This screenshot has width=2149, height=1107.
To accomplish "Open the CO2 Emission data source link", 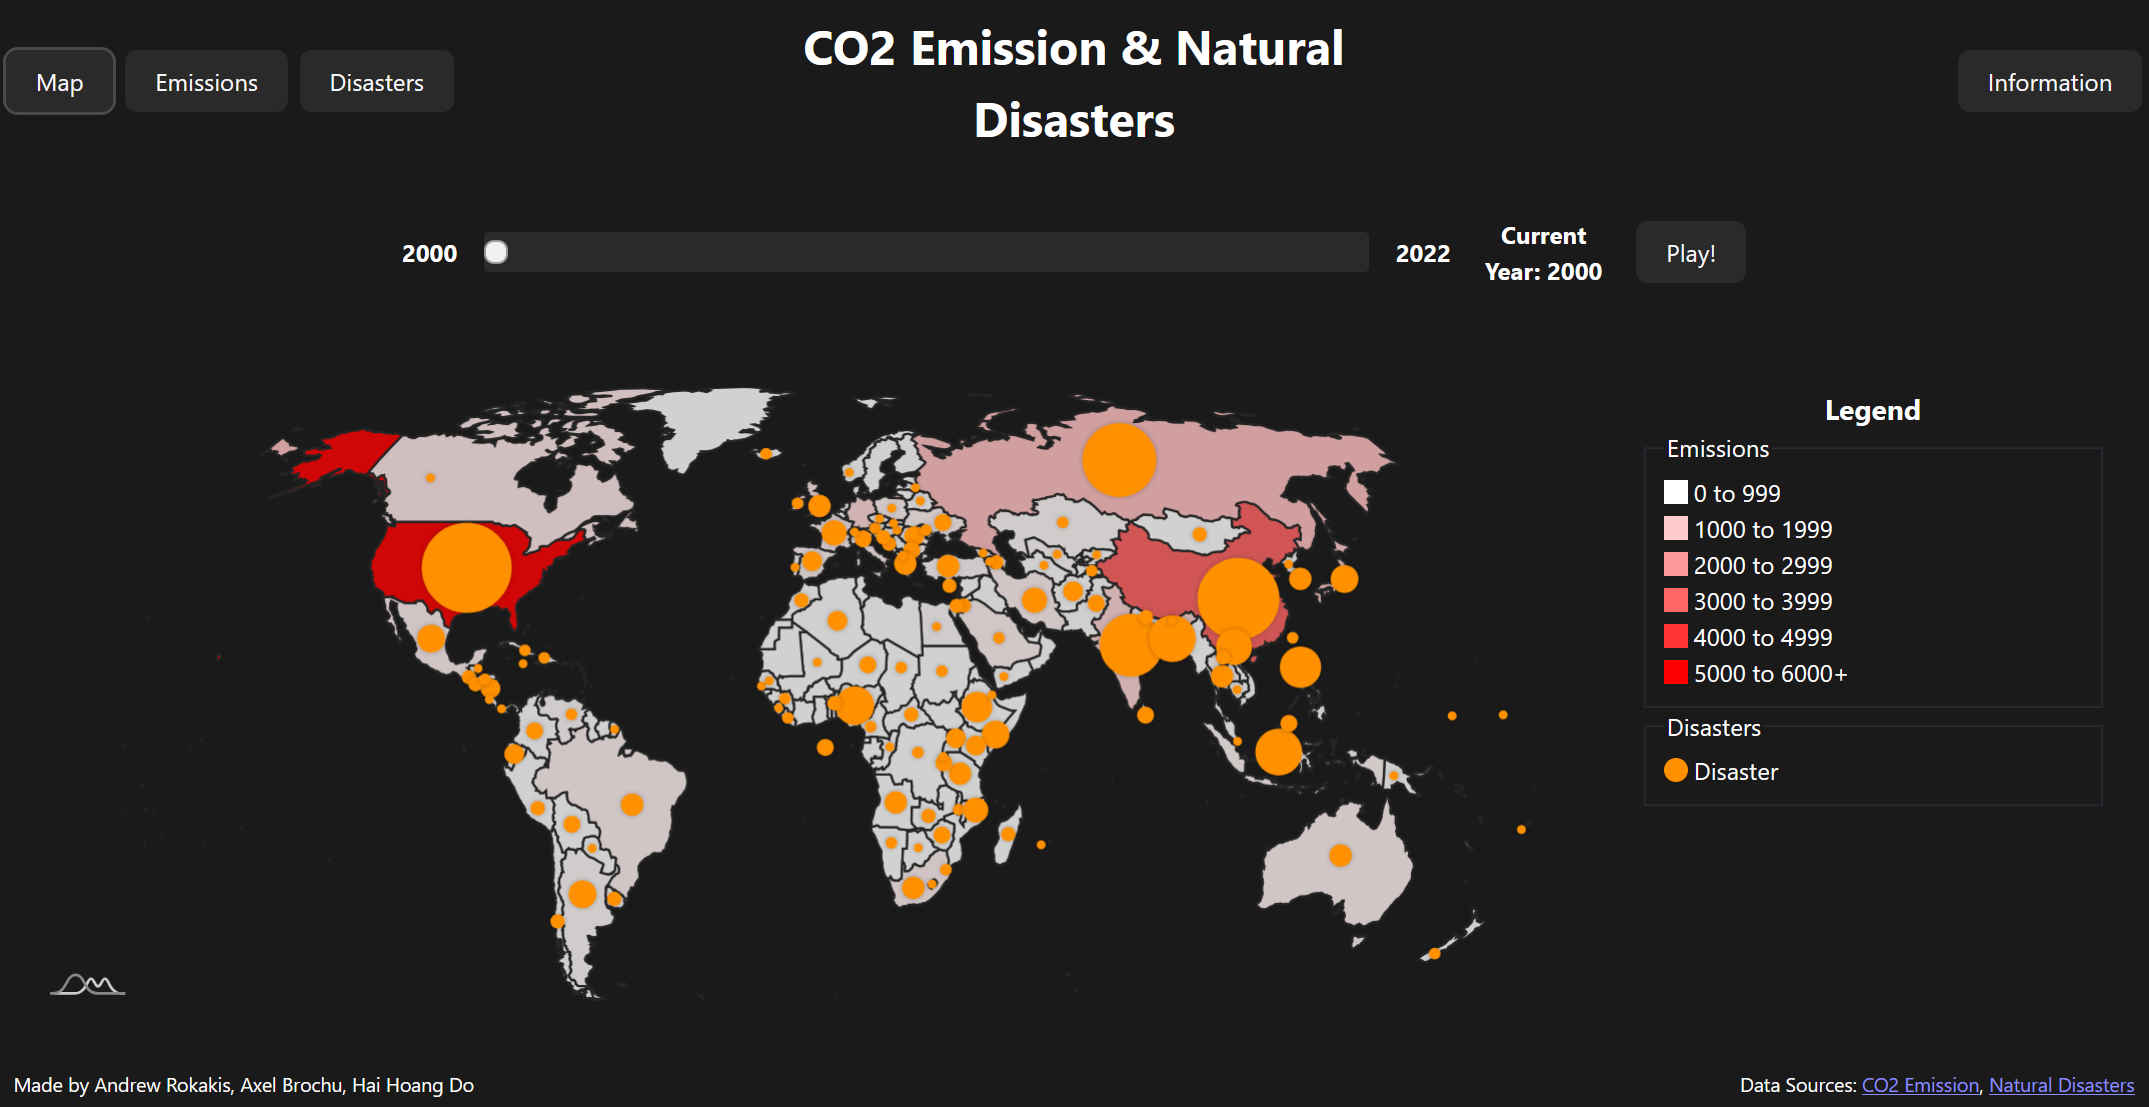I will (1920, 1085).
